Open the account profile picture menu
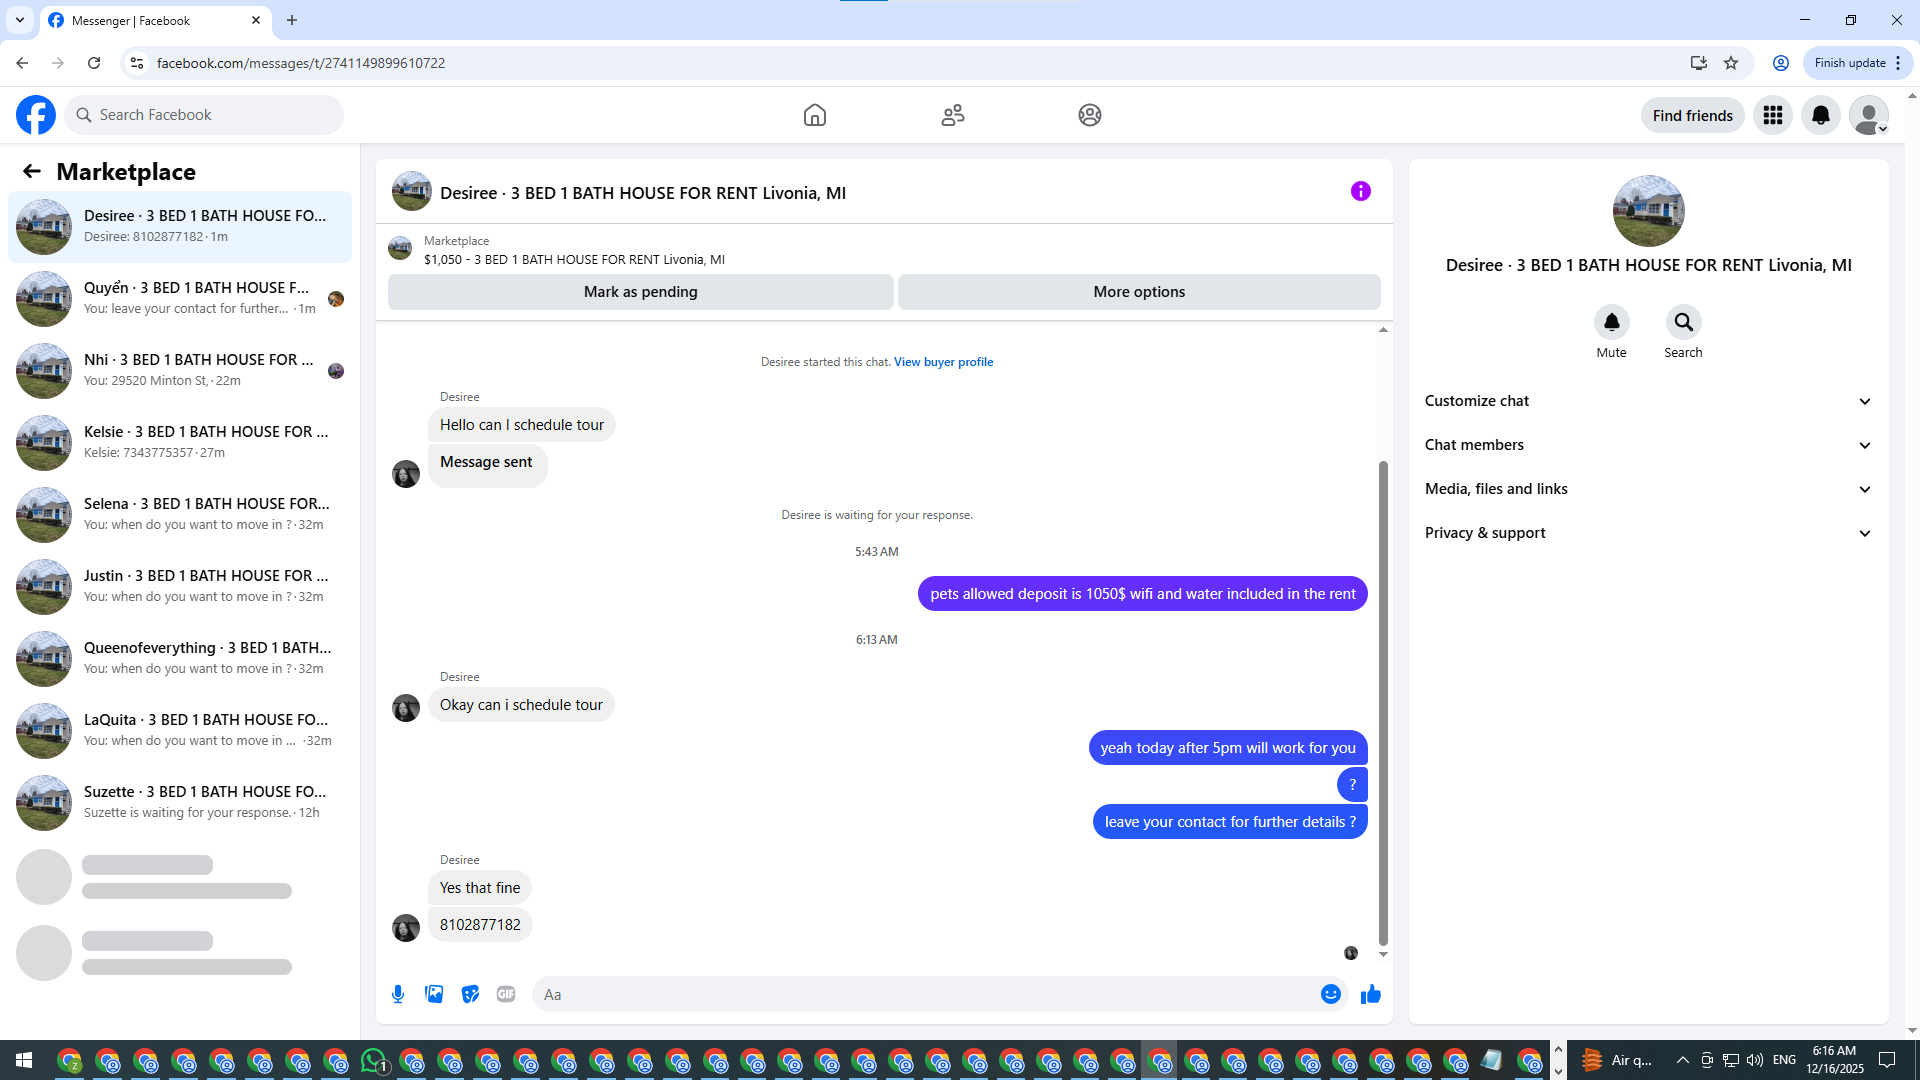This screenshot has height=1080, width=1920. (1869, 115)
